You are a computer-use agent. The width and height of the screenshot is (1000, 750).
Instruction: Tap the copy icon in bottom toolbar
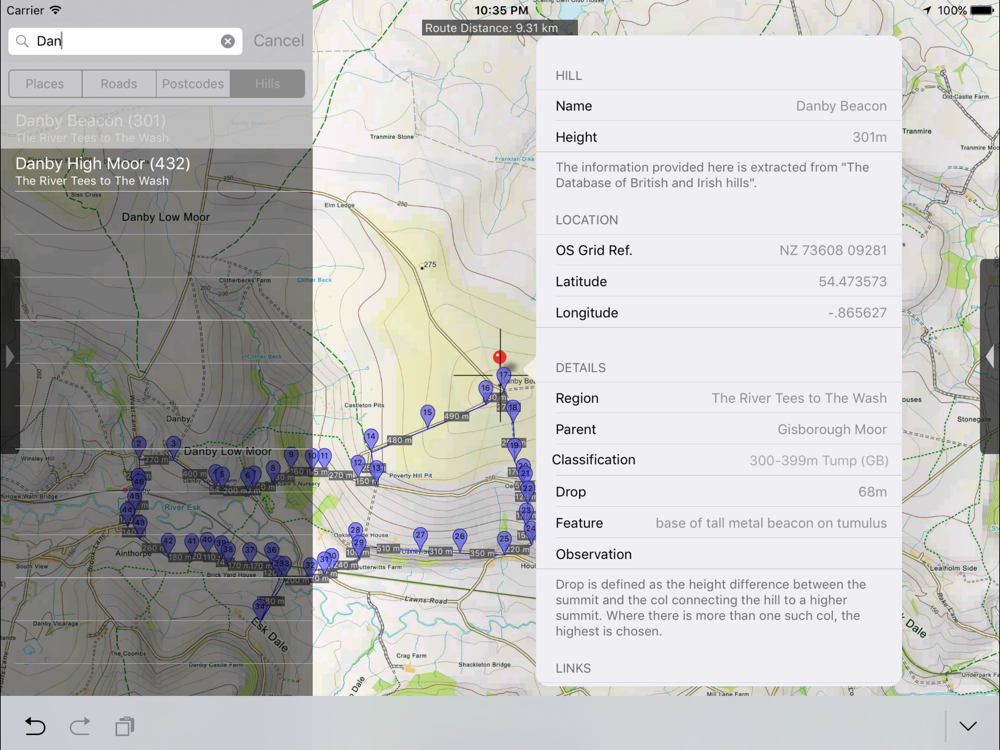(x=124, y=726)
